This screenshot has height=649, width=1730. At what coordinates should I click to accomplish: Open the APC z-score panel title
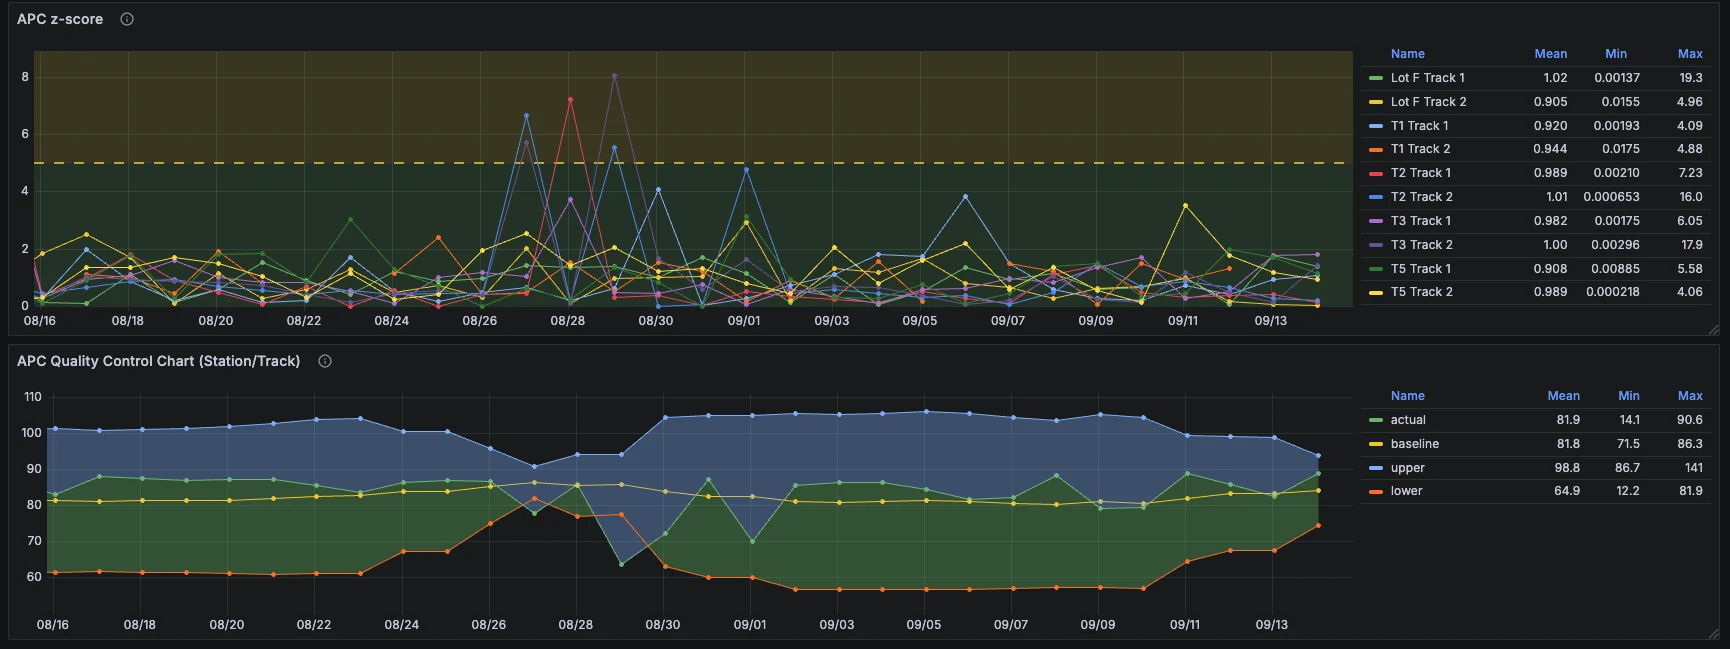pyautogui.click(x=60, y=19)
